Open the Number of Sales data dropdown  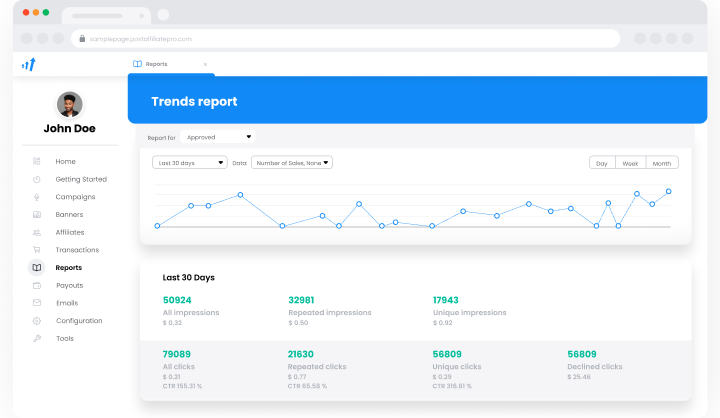point(291,162)
